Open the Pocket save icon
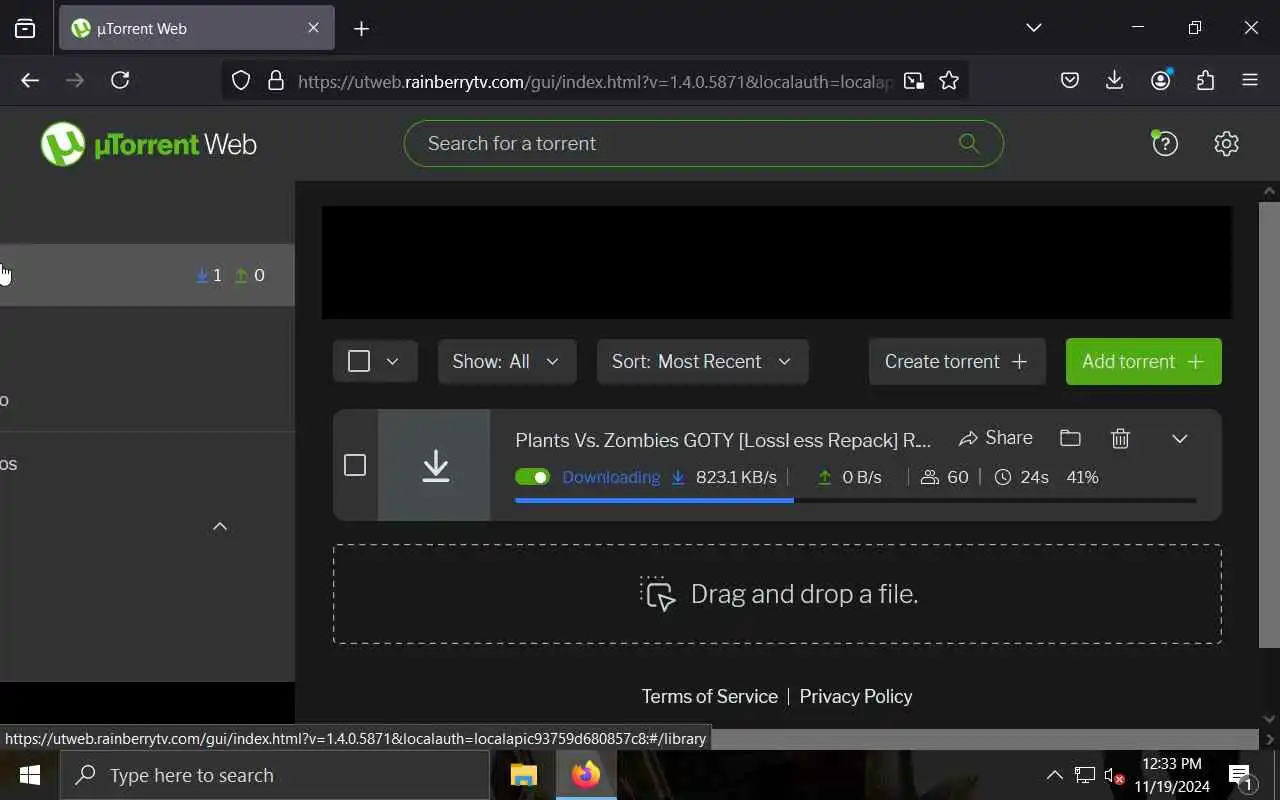1280x800 pixels. [x=1070, y=81]
